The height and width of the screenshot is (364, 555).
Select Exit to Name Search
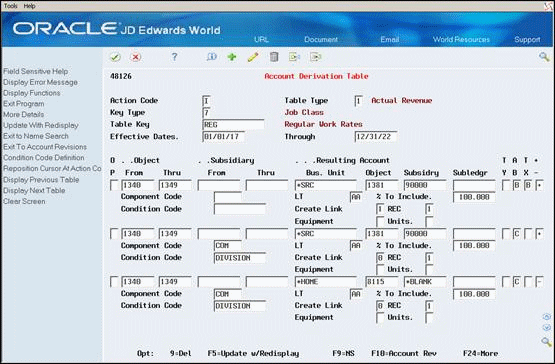point(36,136)
